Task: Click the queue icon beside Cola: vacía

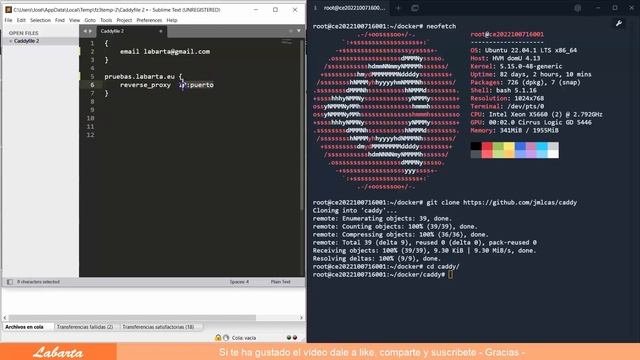Action: pos(226,338)
